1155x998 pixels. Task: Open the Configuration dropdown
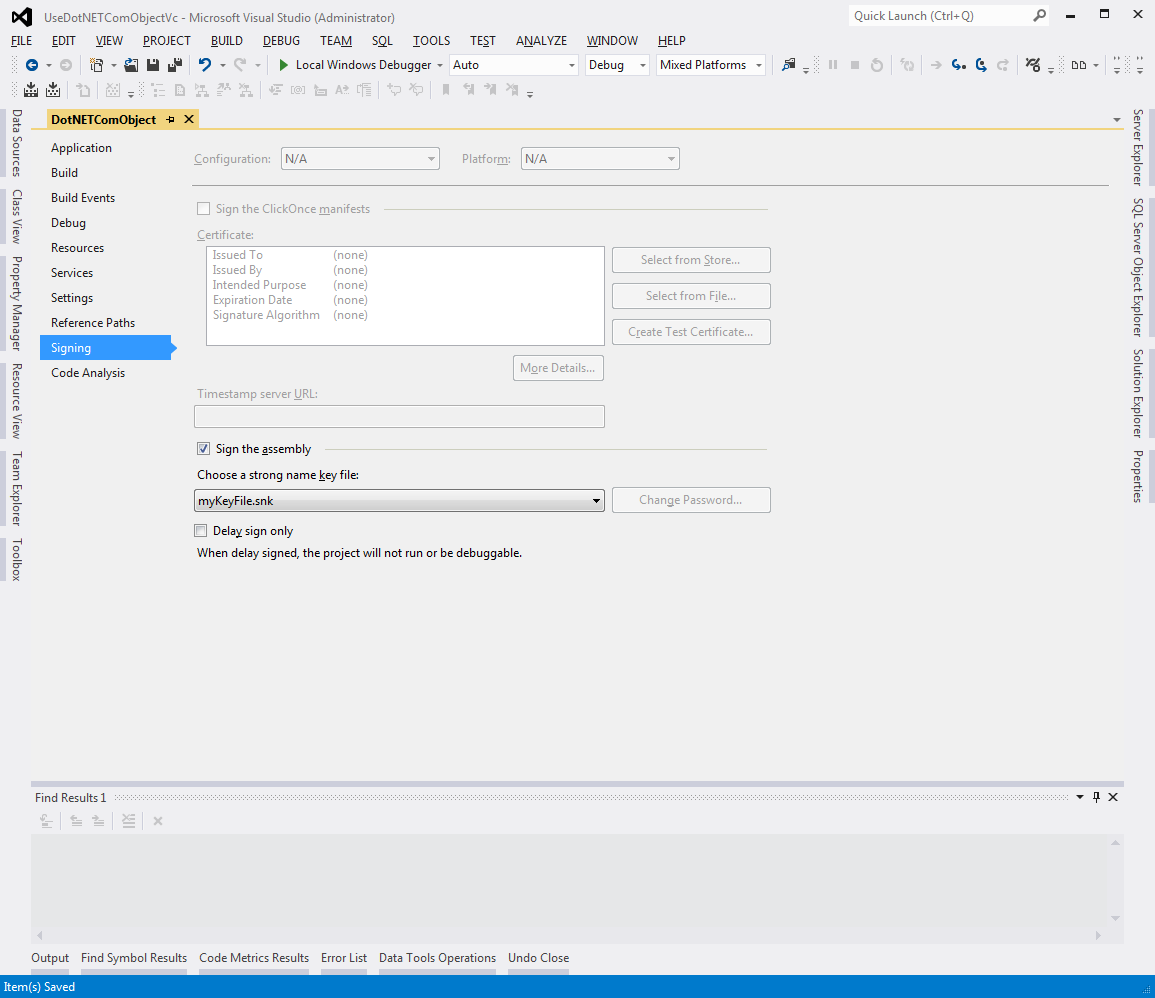(360, 159)
